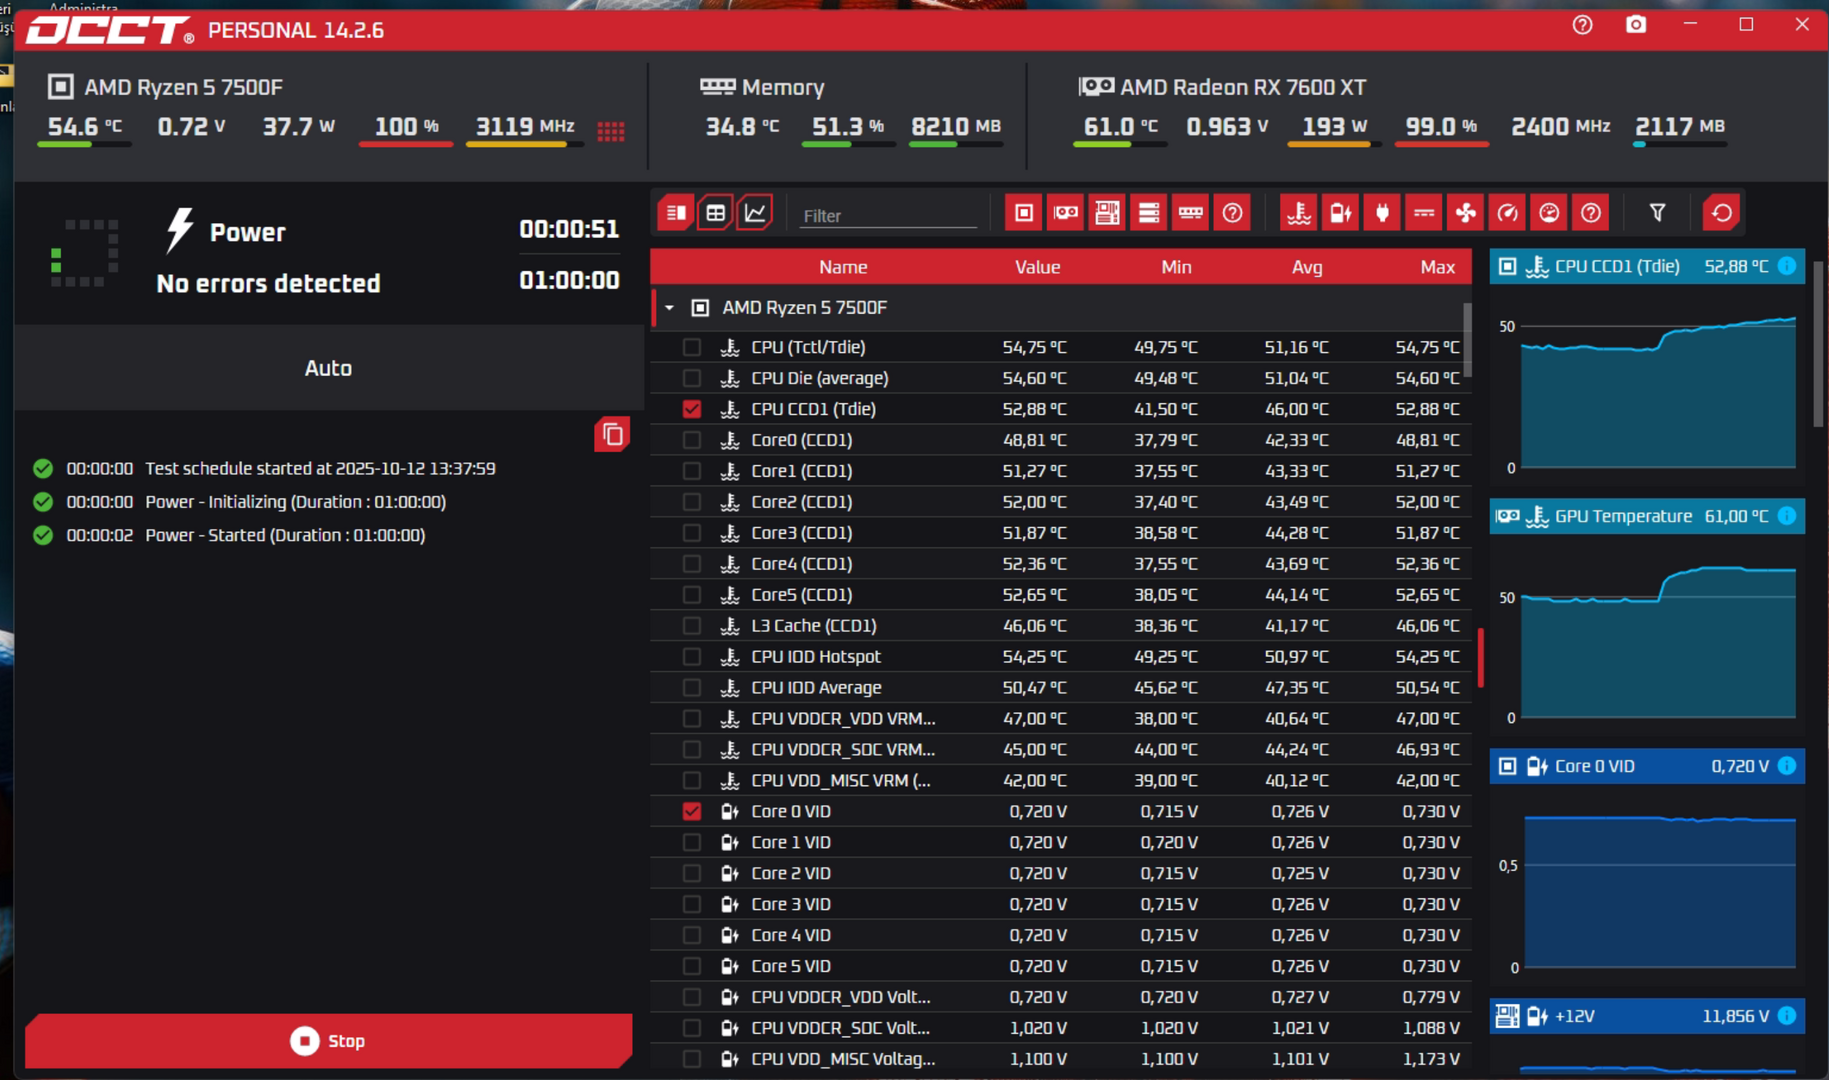Toggle the GPU hardware filter icon
Image resolution: width=1829 pixels, height=1080 pixels.
point(1066,213)
